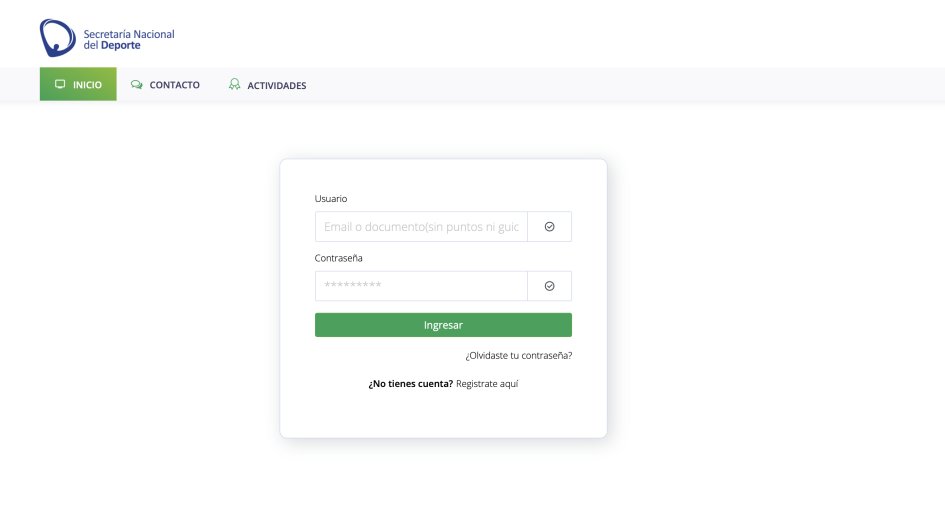Click the check circle icon beside the Usuario field
Screen dimensions: 945x509
click(549, 227)
